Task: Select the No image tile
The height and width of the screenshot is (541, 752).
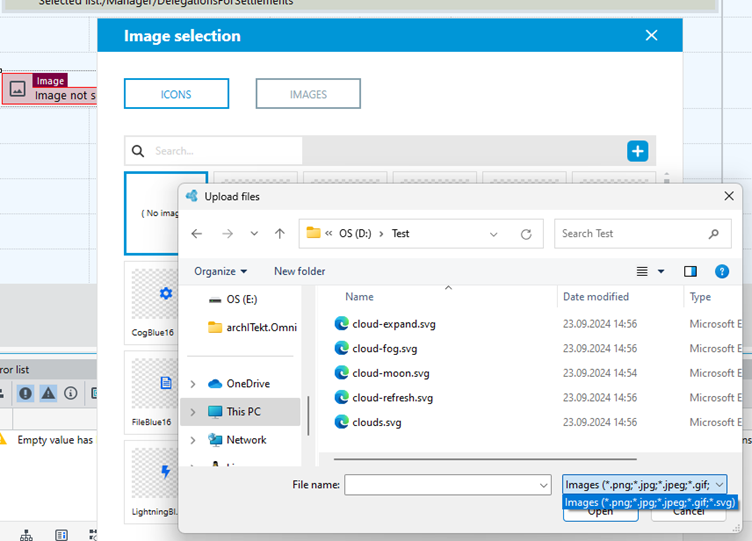Action: [x=153, y=213]
